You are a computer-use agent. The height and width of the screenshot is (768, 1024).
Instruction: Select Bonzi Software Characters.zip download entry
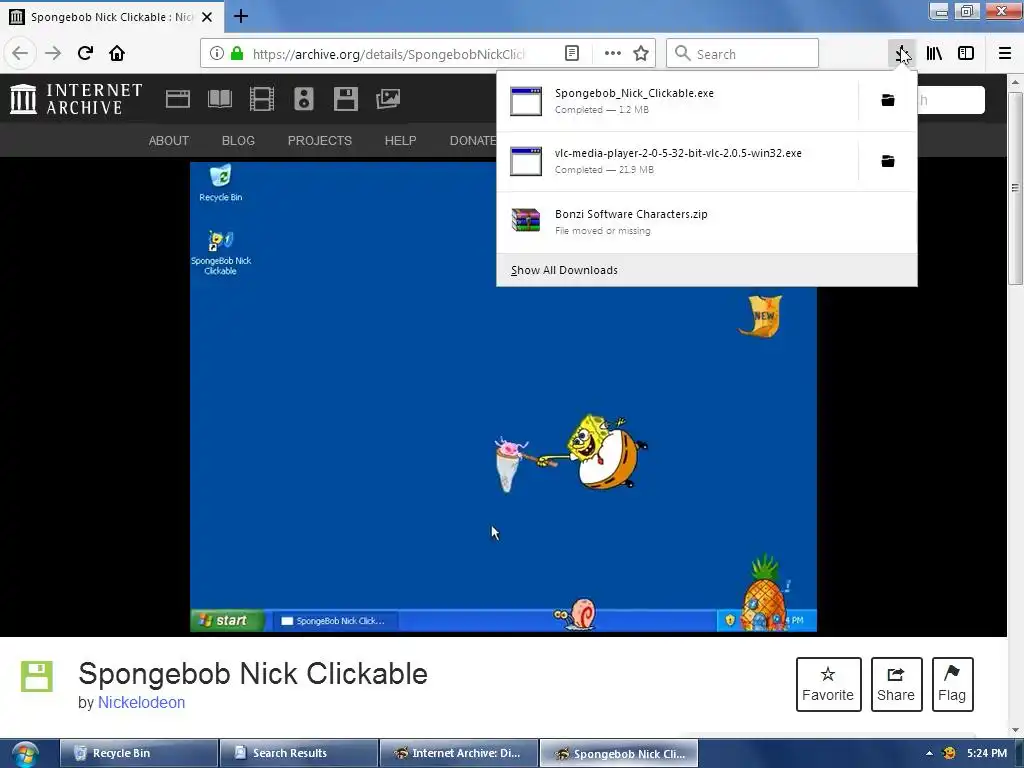click(x=707, y=222)
